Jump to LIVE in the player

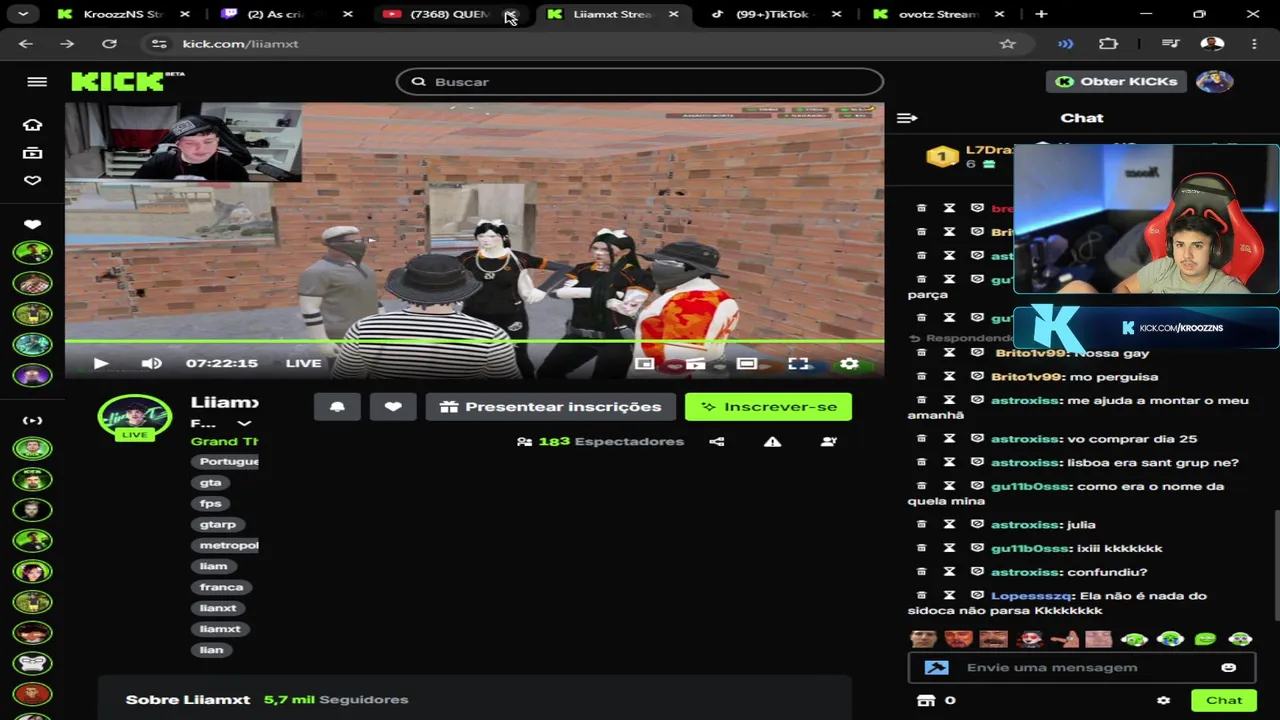click(x=303, y=363)
